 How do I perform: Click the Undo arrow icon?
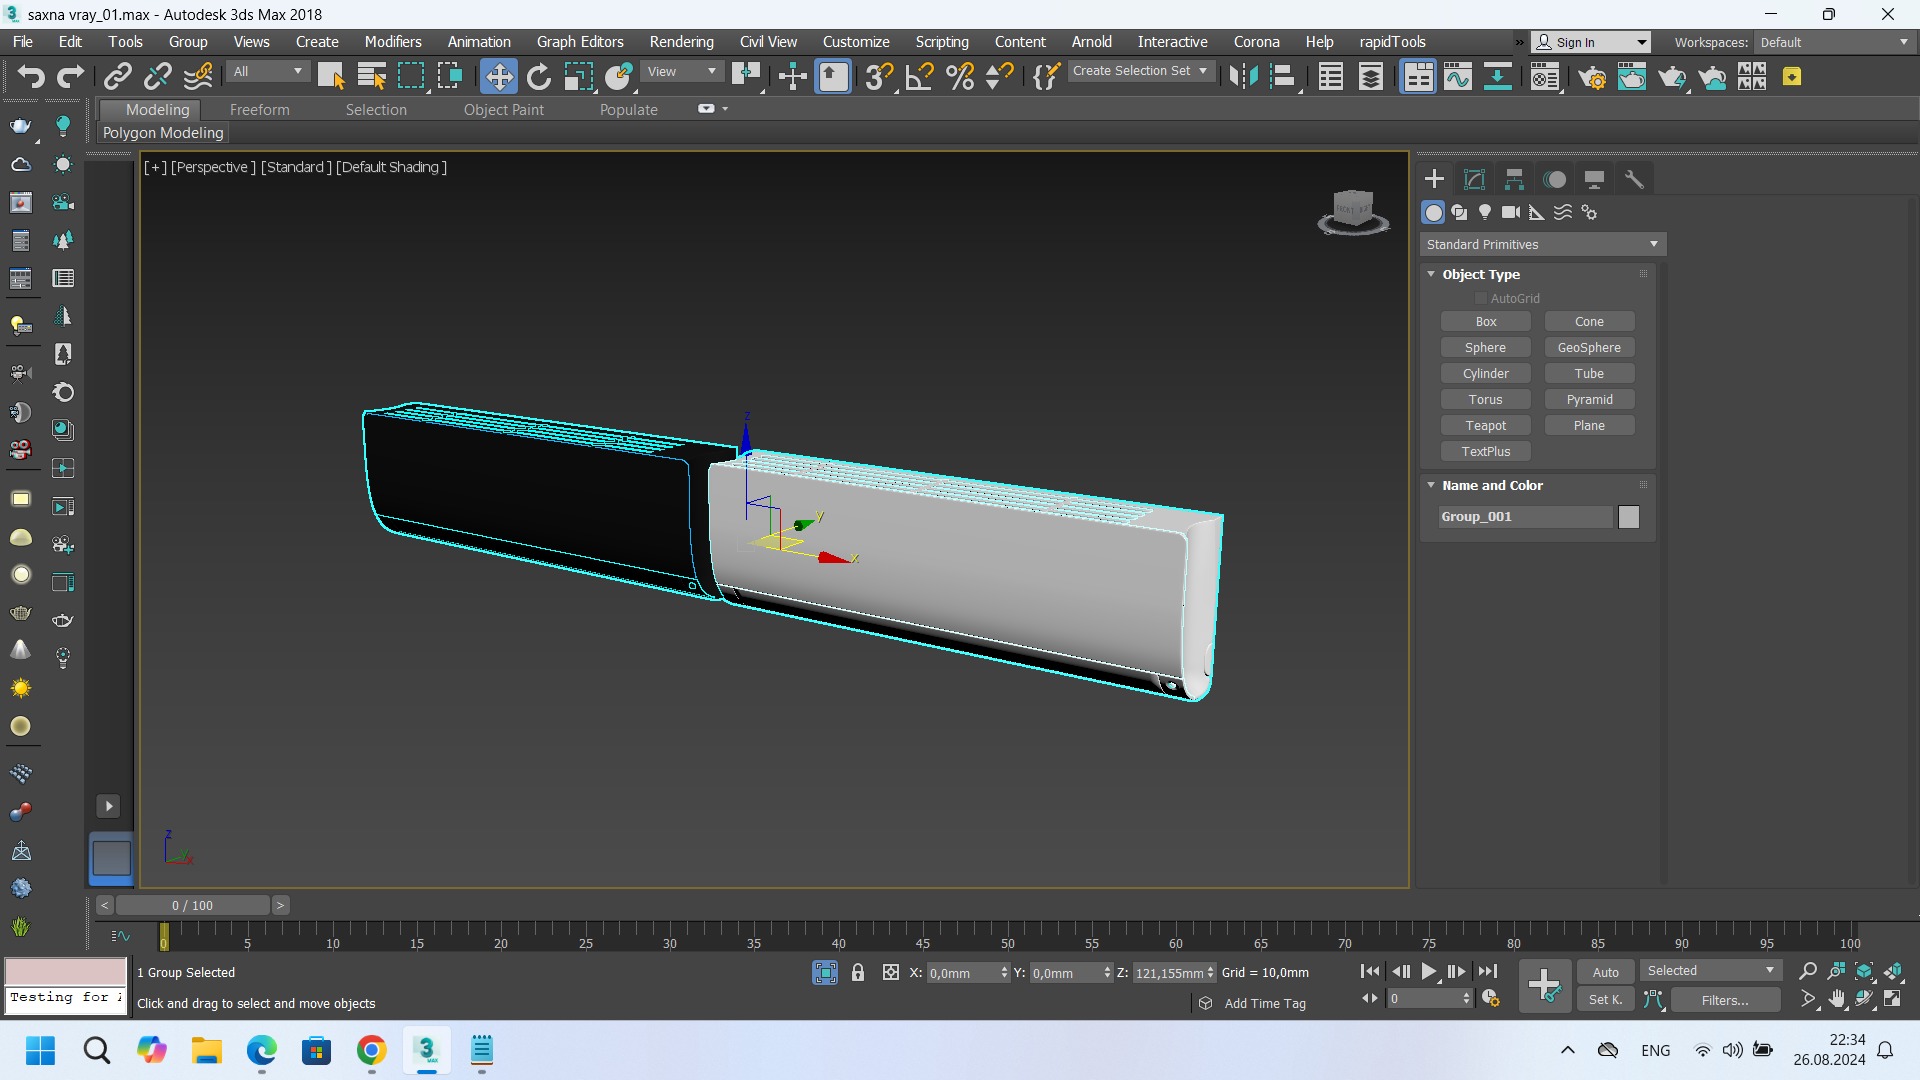[x=30, y=77]
